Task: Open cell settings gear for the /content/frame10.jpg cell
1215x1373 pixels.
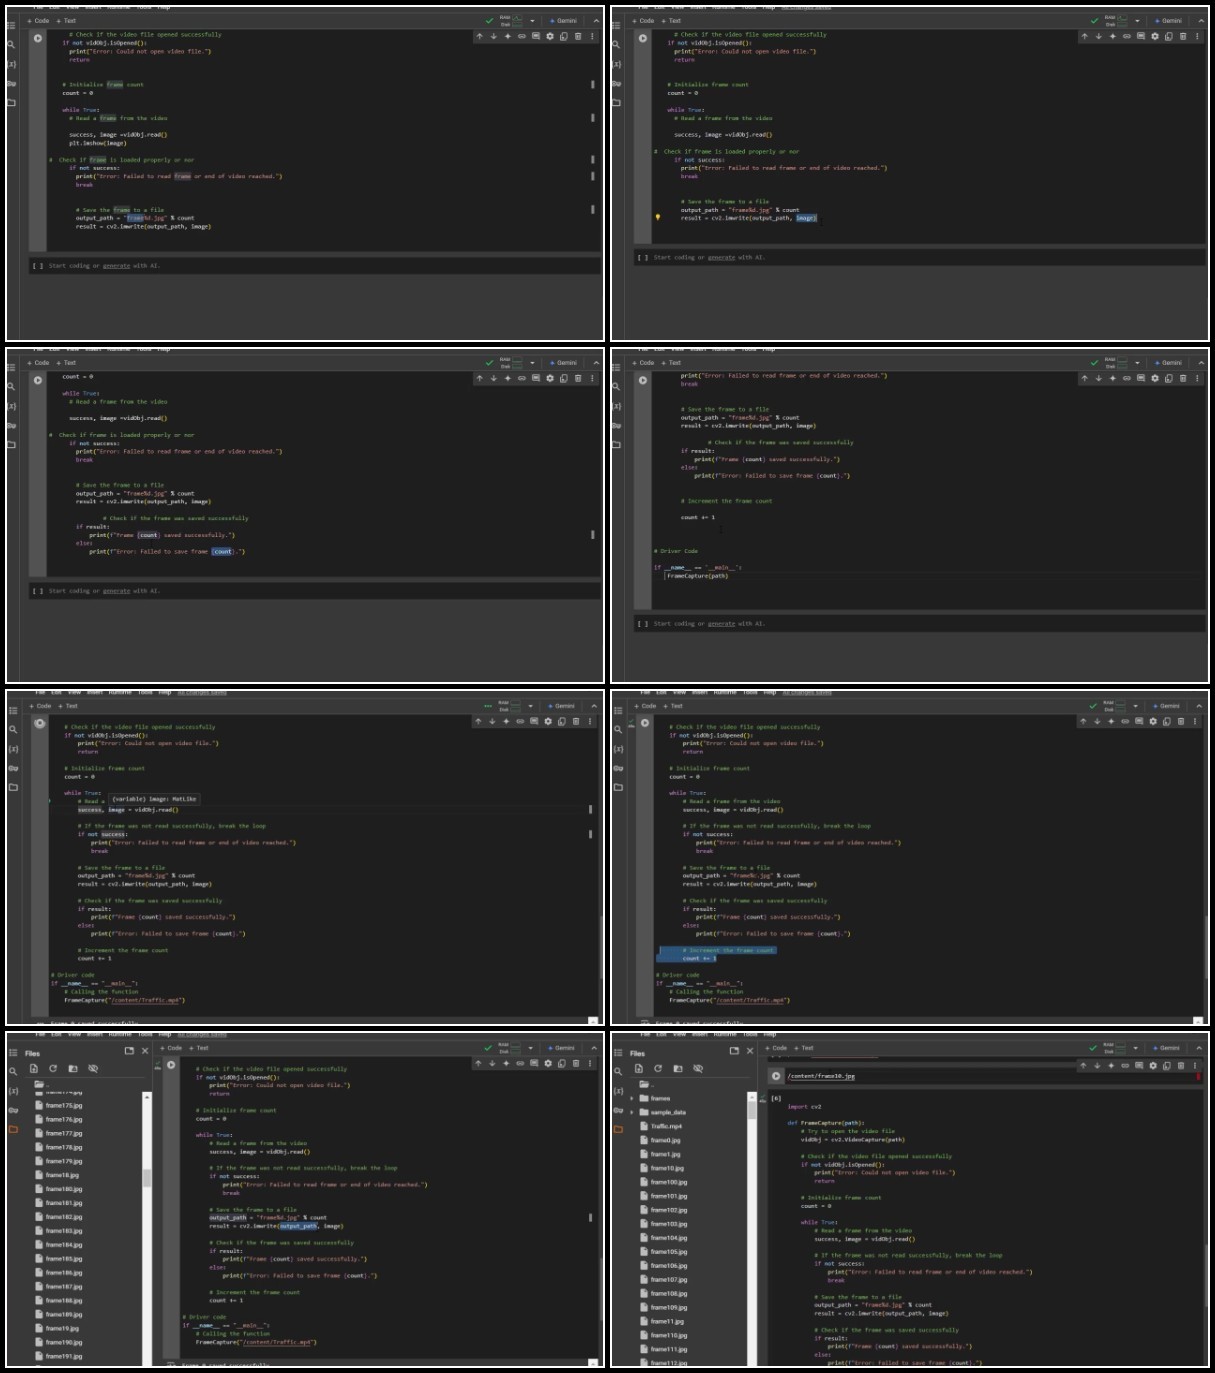Action: 1153,1065
